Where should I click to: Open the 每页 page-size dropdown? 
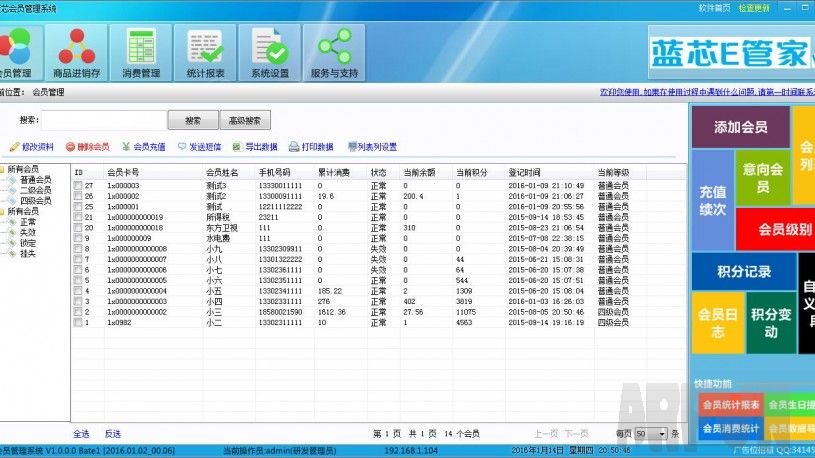tap(650, 434)
